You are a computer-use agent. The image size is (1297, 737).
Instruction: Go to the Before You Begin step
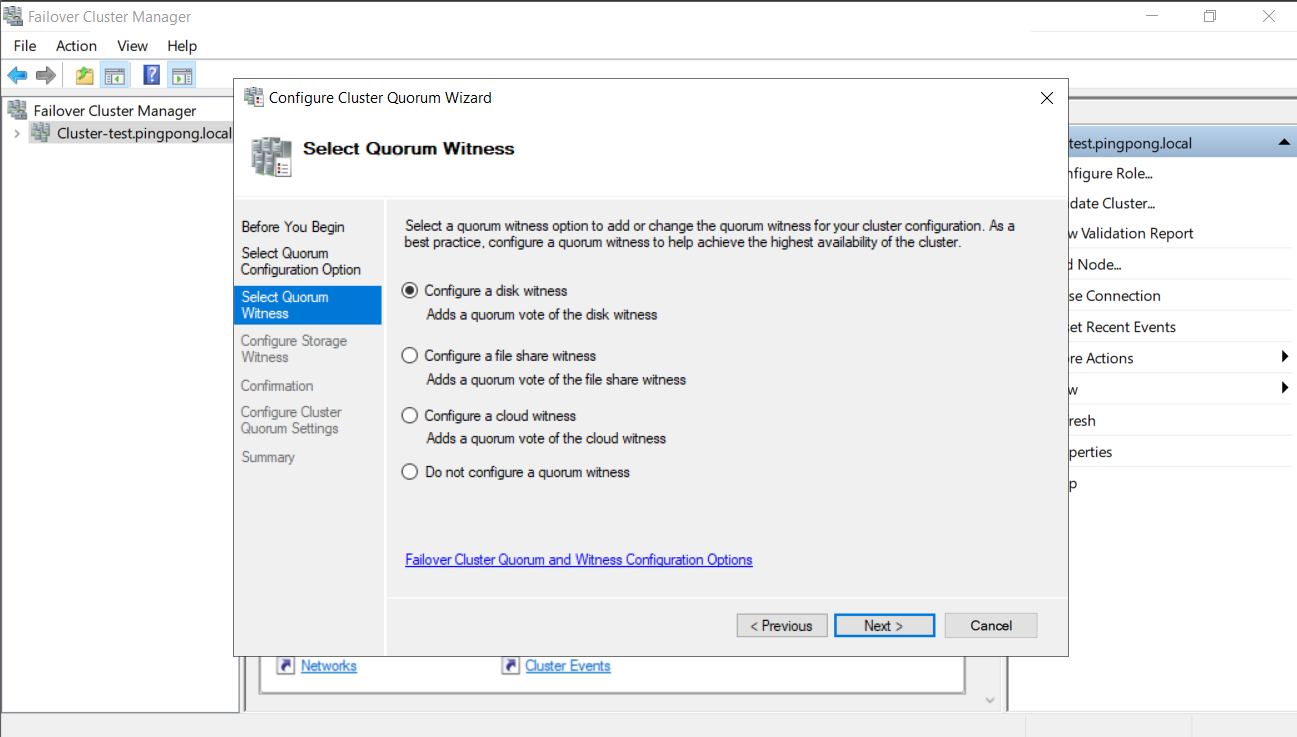pos(293,227)
